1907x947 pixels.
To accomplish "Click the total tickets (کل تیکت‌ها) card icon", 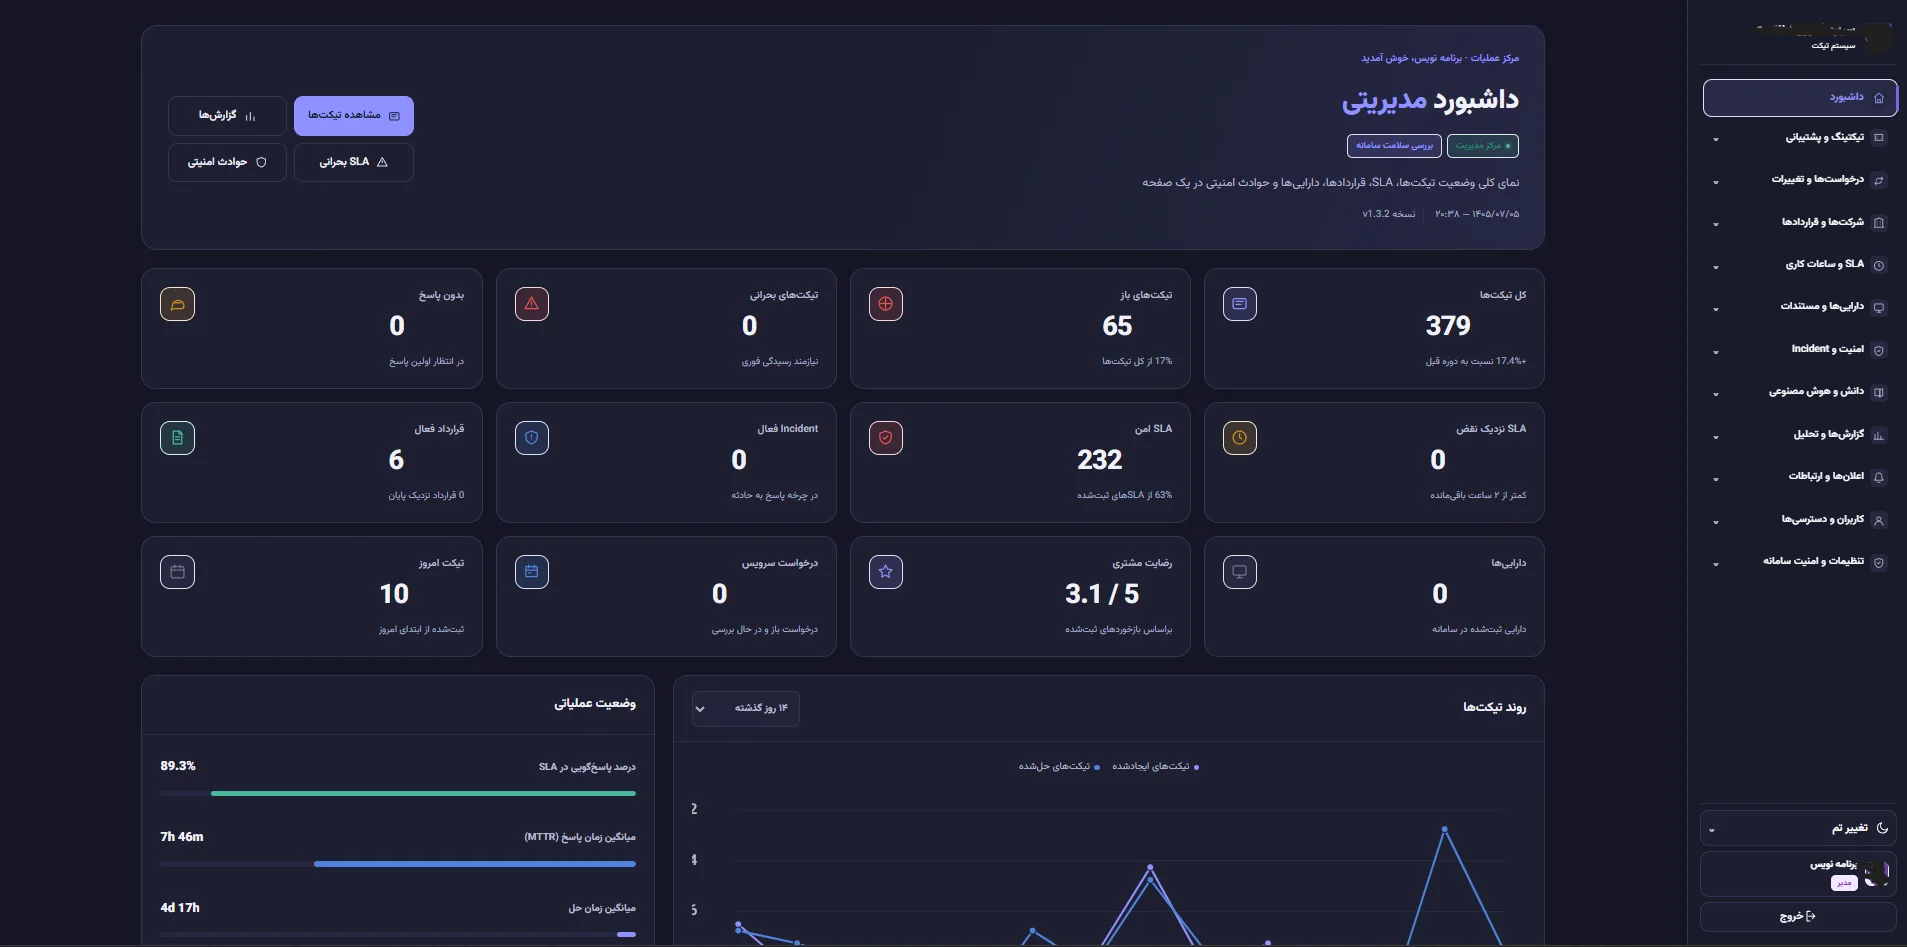I will pyautogui.click(x=1240, y=304).
